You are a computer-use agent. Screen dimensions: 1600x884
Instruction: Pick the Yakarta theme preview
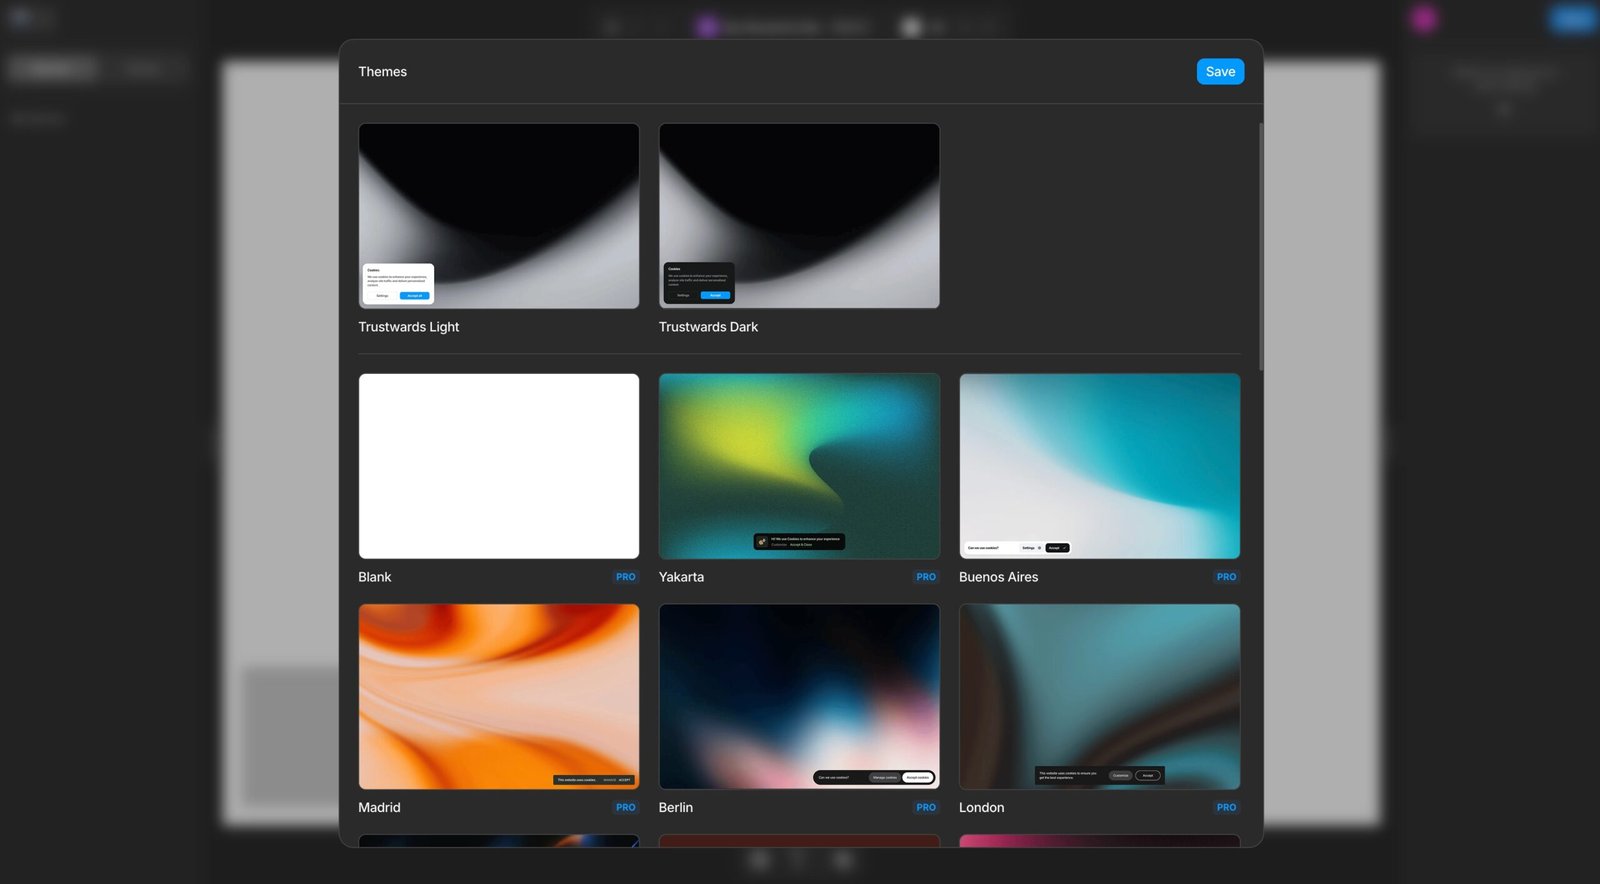[x=798, y=466]
